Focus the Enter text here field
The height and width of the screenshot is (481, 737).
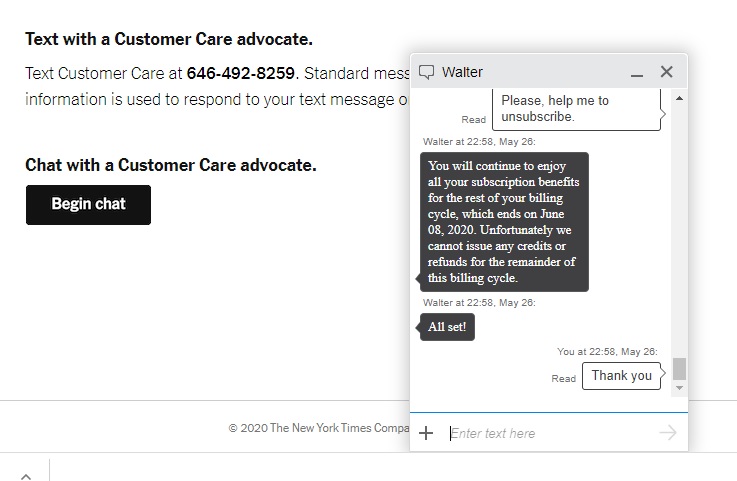(x=549, y=433)
